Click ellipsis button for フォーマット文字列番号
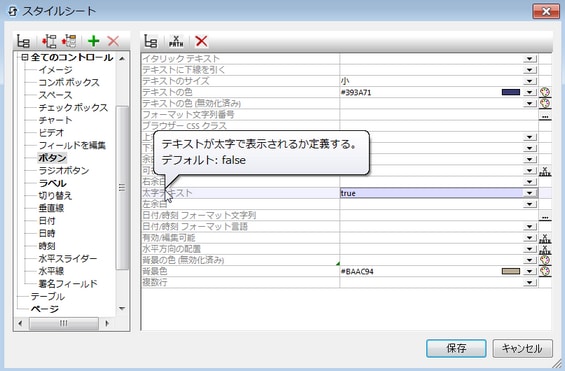565x371 pixels. click(545, 117)
